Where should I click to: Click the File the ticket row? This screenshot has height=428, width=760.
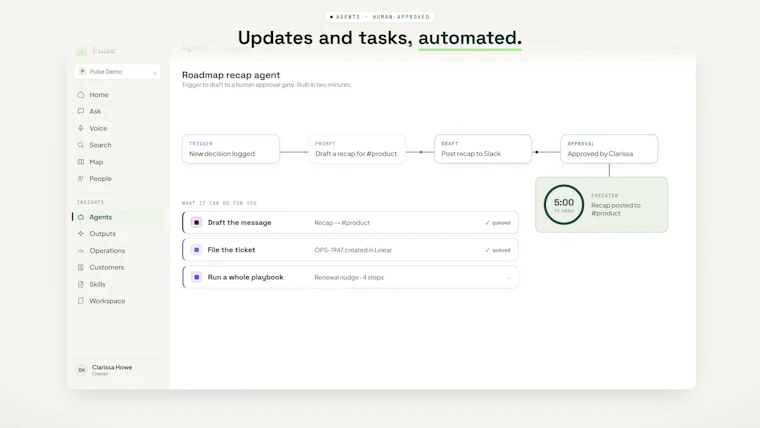(x=350, y=250)
